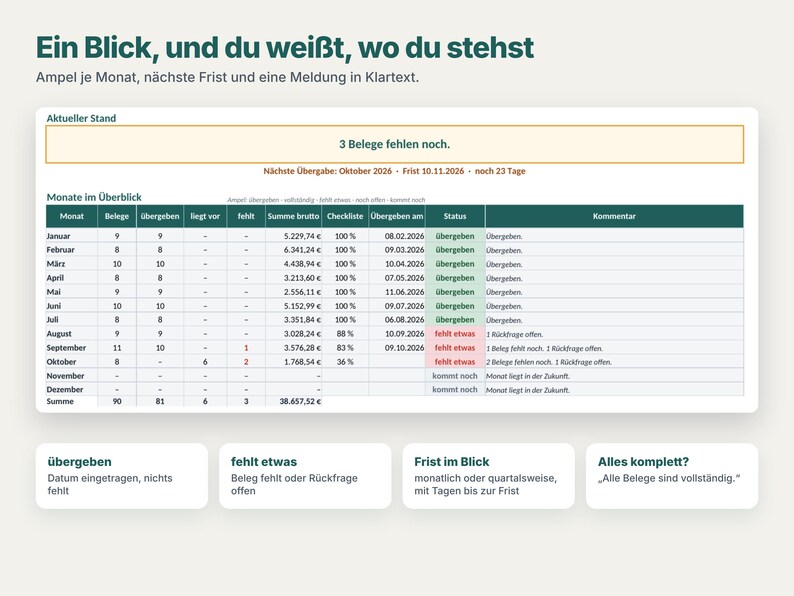Select the 'Übergeben am' column header

click(397, 216)
